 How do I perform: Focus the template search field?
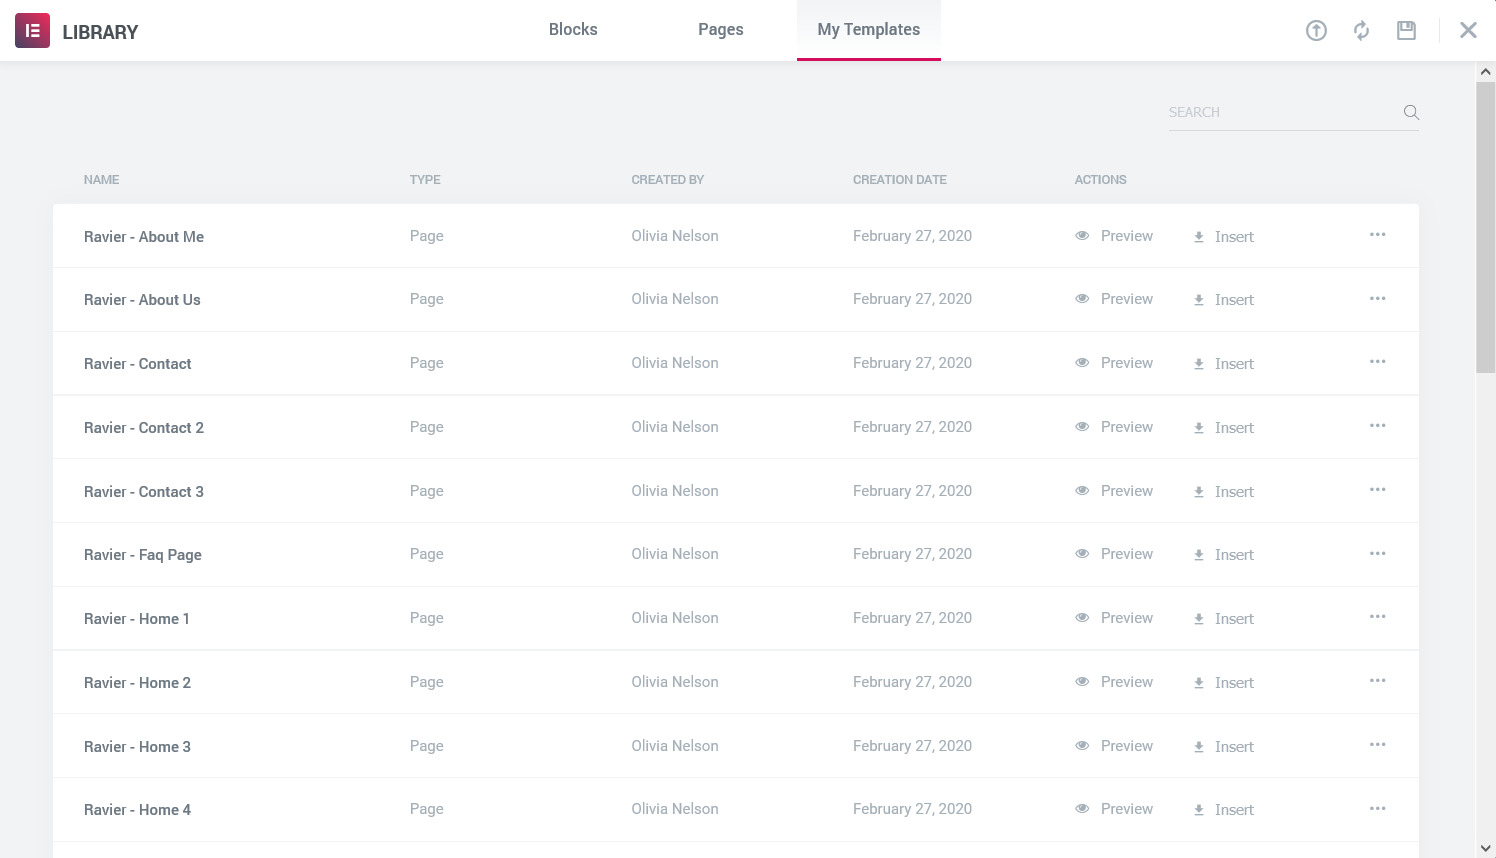point(1282,113)
